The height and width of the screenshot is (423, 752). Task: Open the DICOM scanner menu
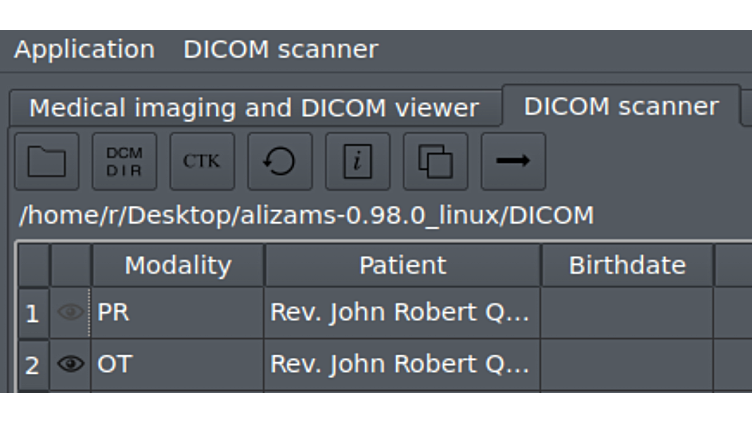[280, 49]
